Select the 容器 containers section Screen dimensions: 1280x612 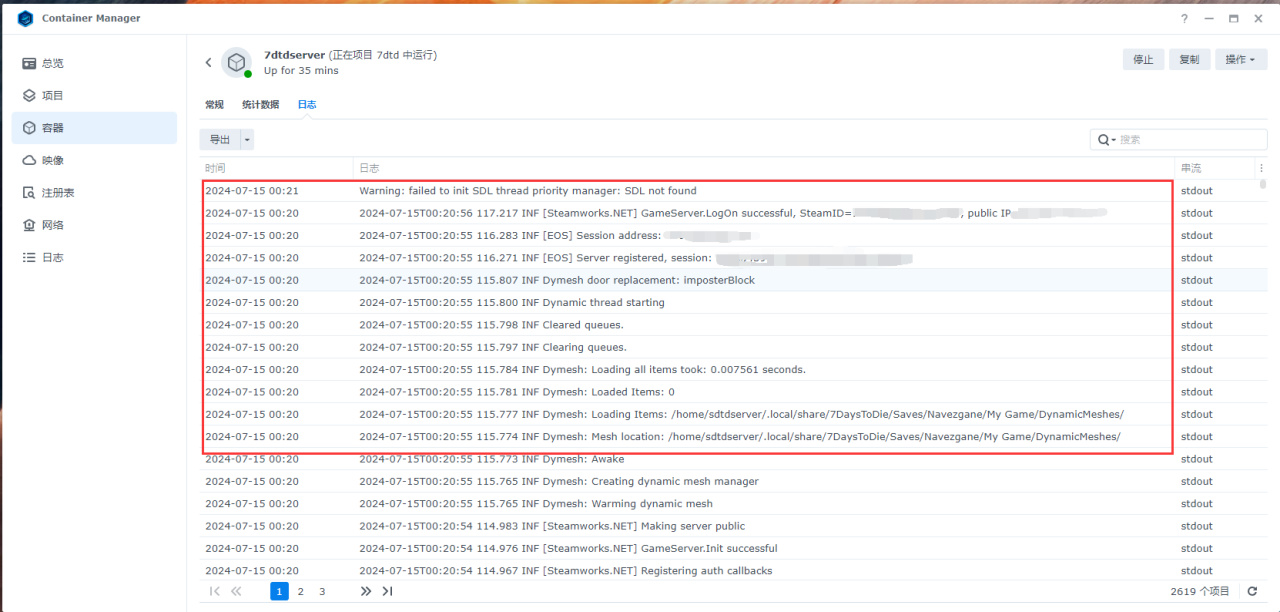94,128
